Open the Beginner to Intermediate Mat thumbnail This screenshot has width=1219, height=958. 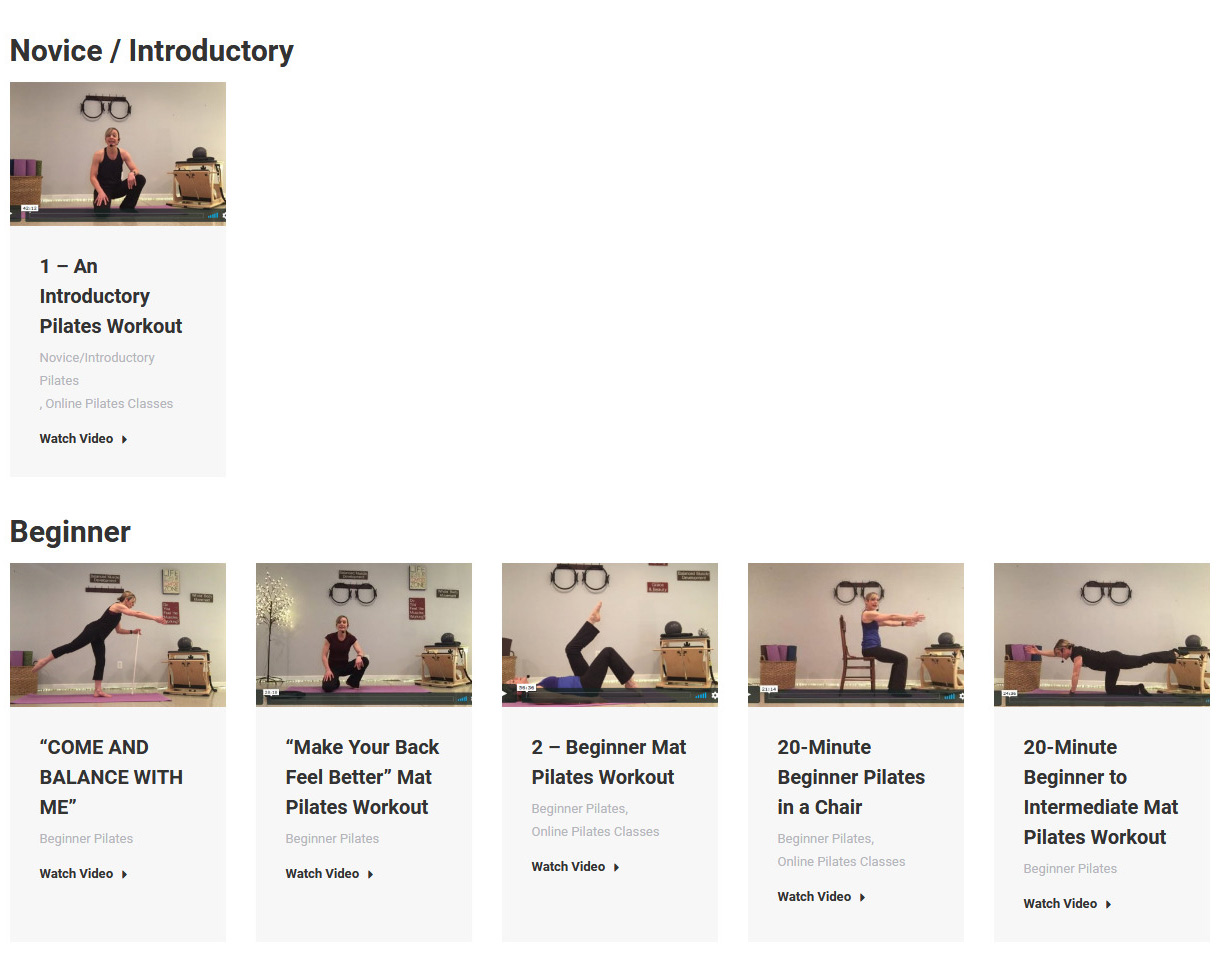tap(1102, 635)
